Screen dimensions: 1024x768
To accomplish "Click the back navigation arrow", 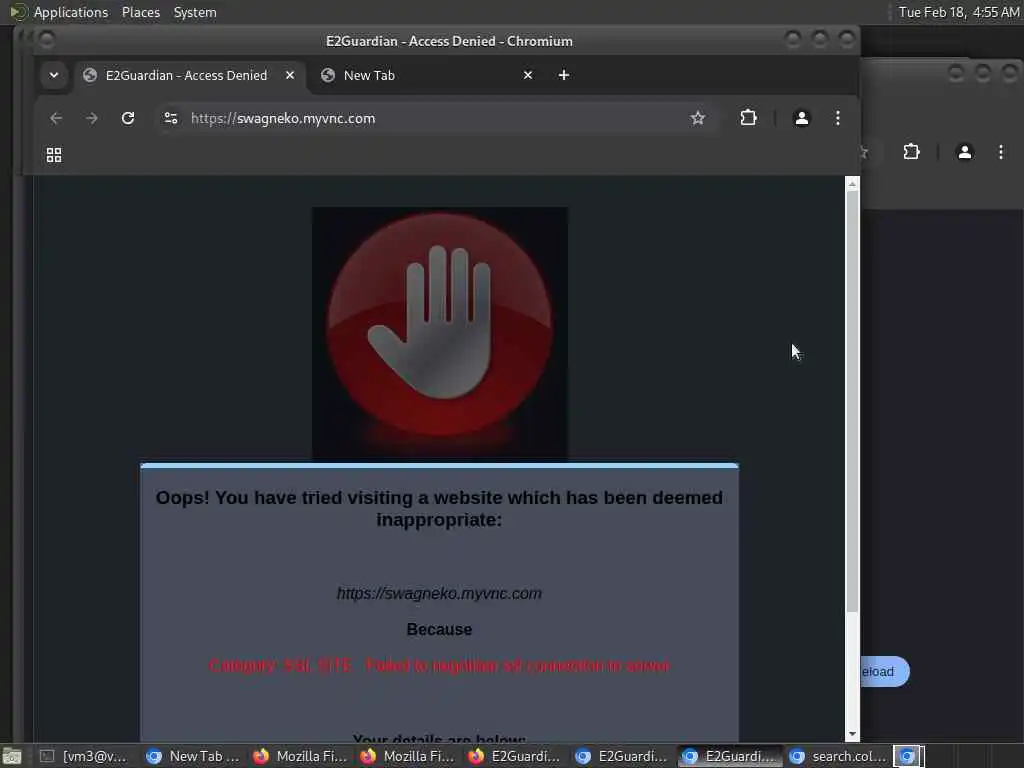I will pos(56,118).
